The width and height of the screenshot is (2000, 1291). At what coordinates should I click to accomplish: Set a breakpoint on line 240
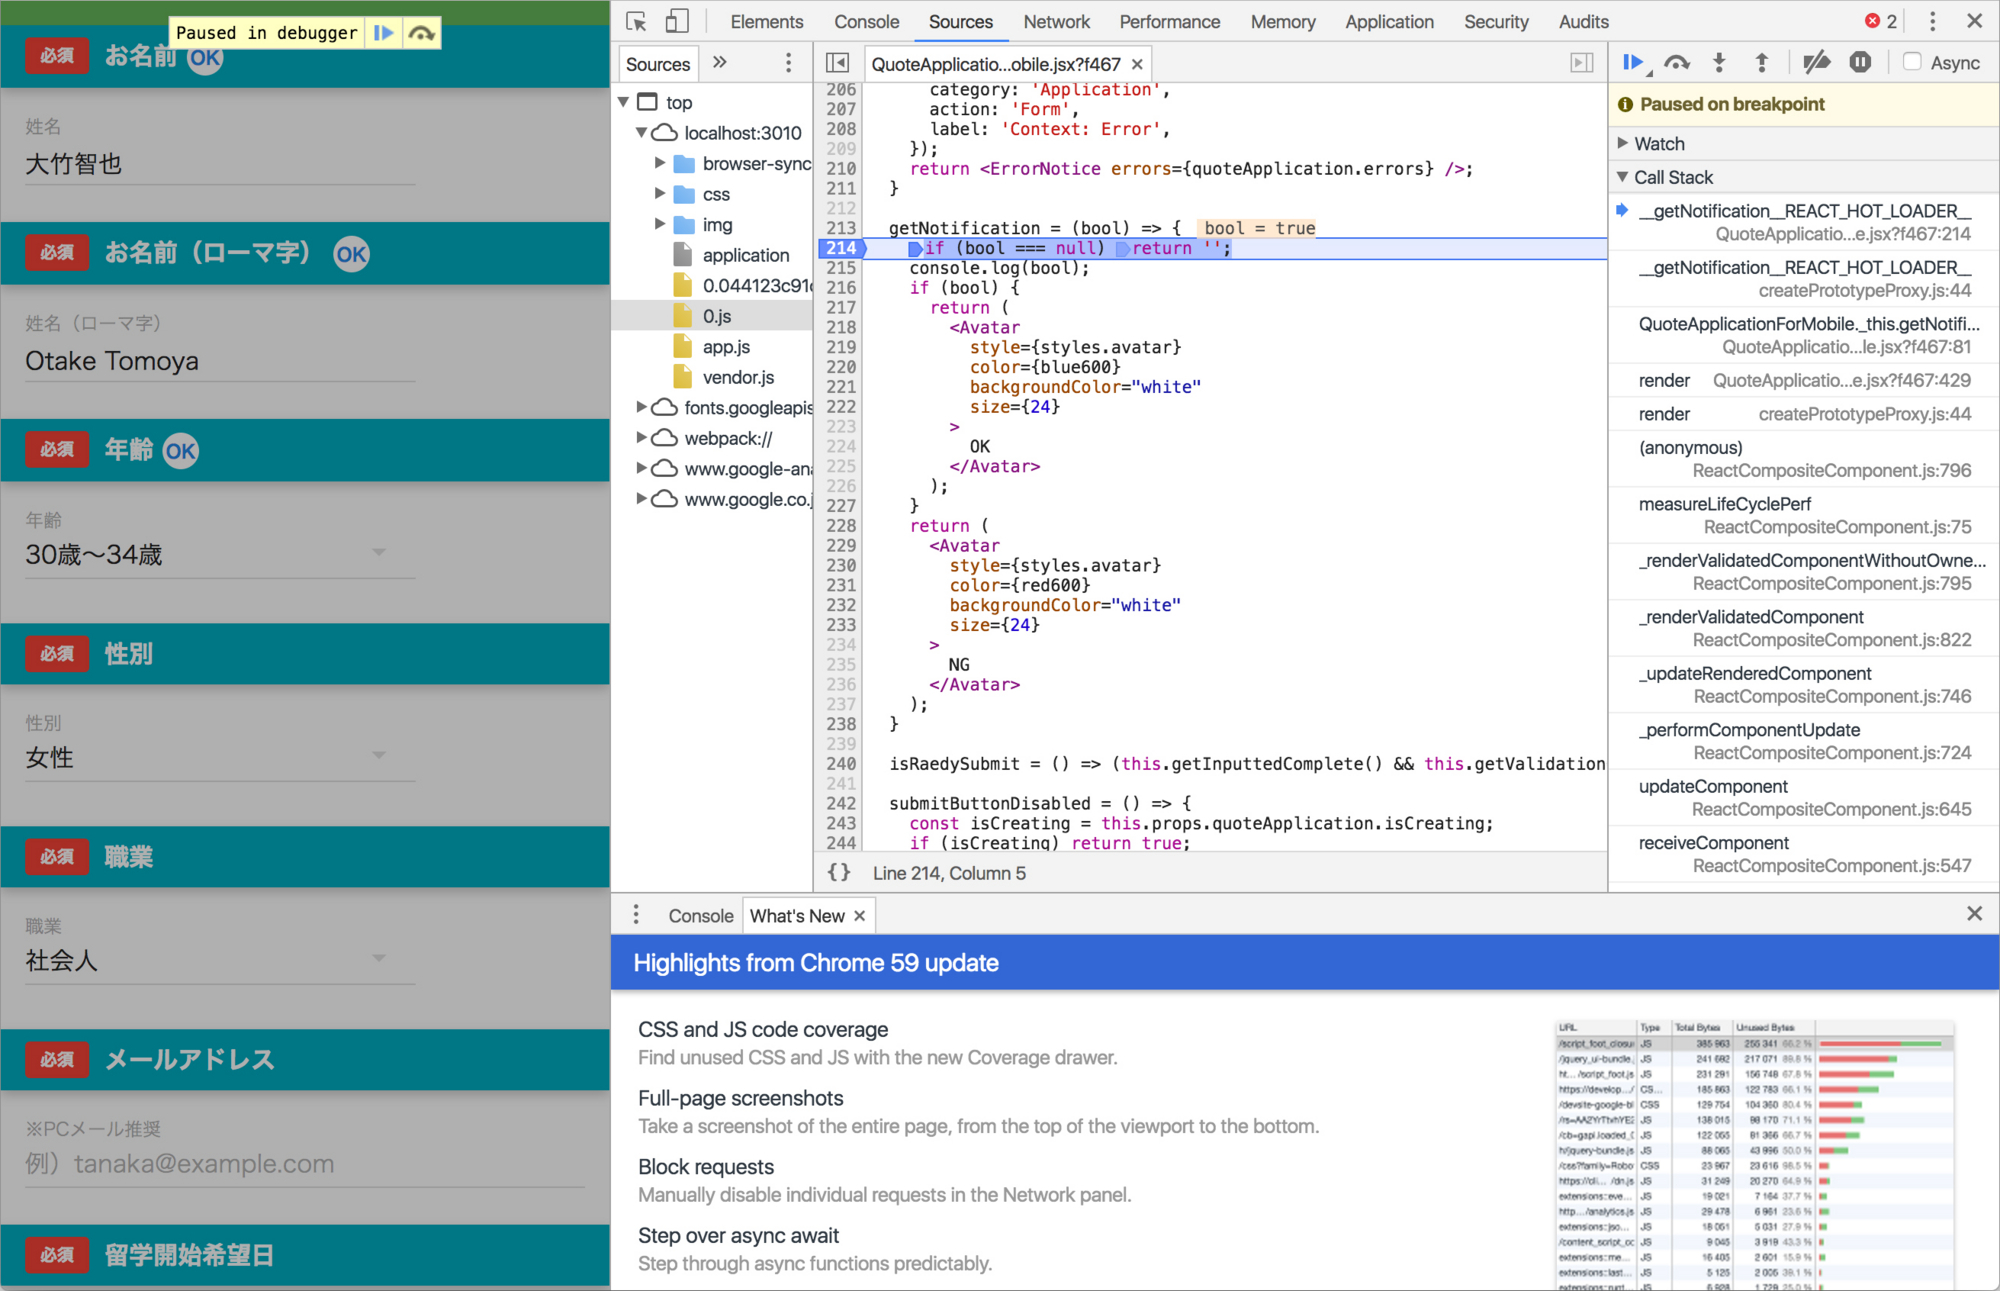[x=841, y=764]
